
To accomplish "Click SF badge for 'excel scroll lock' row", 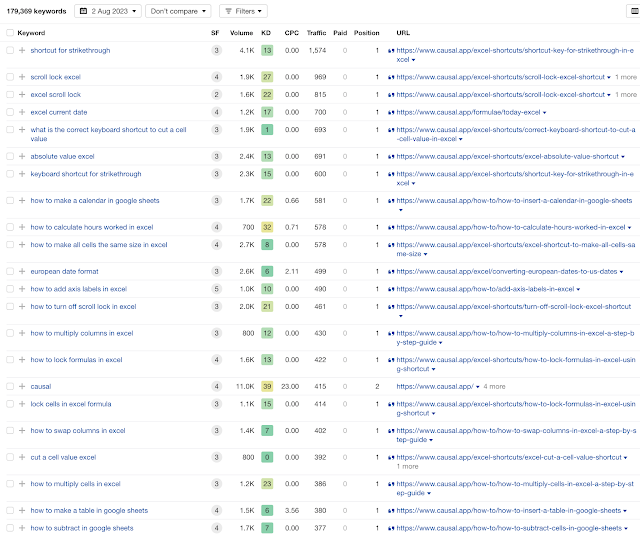I will click(x=216, y=94).
